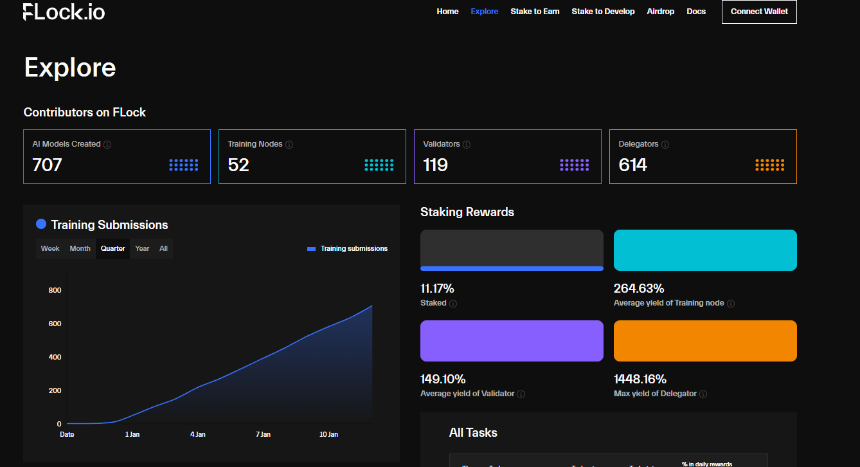Open info icon beside AI Models Created
860x467 pixels.
(108, 144)
